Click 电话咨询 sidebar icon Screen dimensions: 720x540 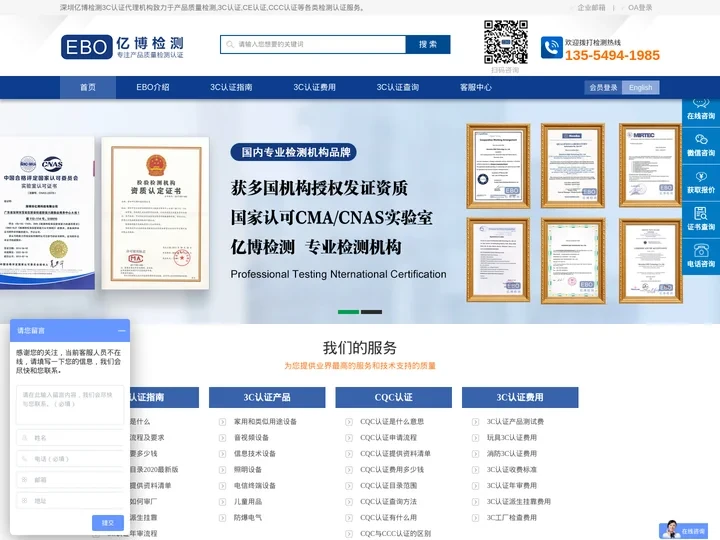[x=701, y=257]
